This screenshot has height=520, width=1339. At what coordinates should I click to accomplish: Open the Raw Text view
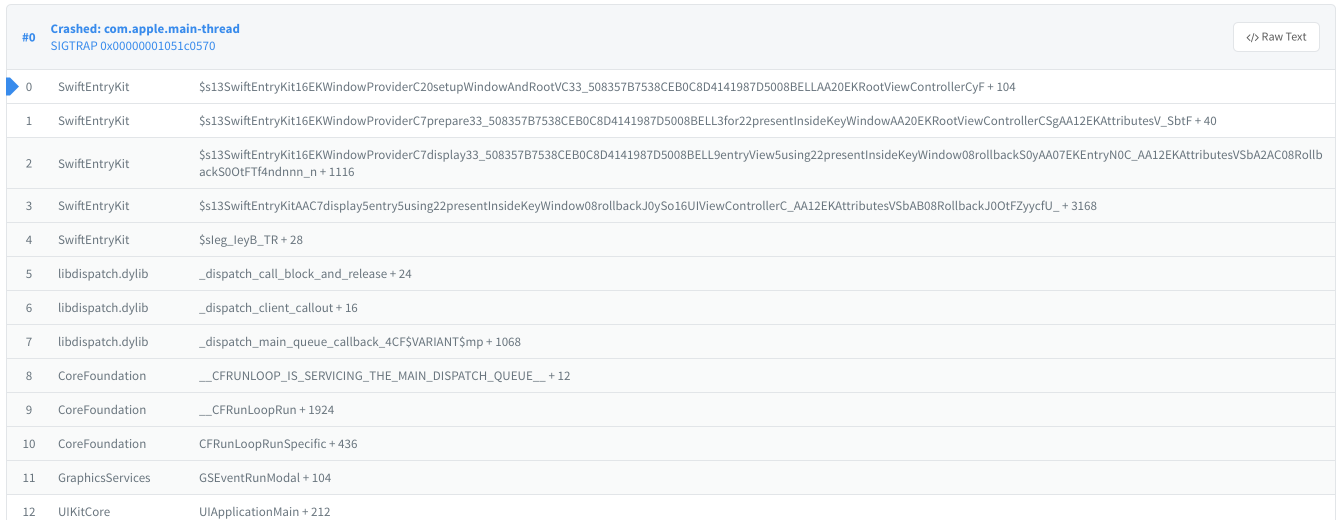tap(1276, 37)
